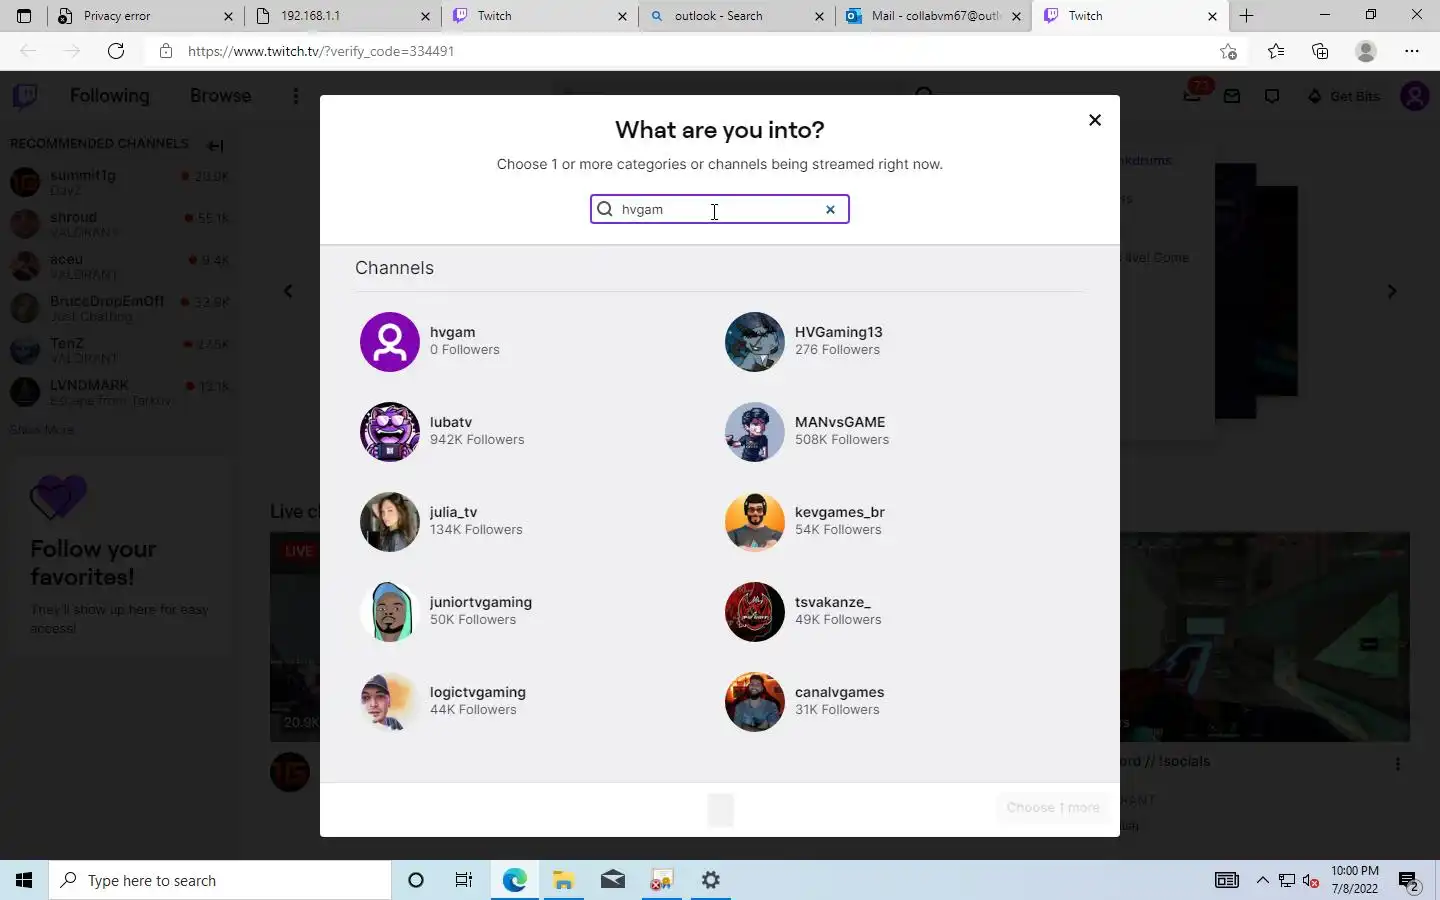Close the 'What are you into?' dialog
1440x900 pixels.
pyautogui.click(x=1095, y=120)
